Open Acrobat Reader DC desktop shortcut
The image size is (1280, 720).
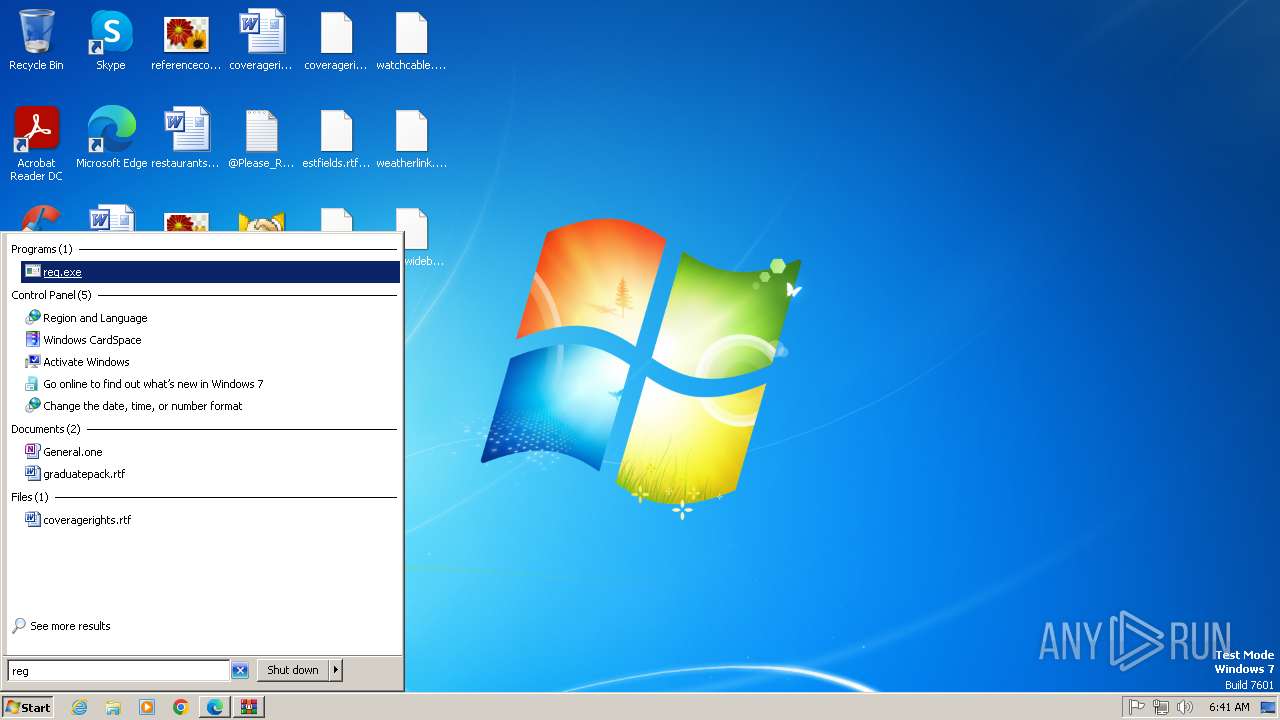[x=36, y=145]
